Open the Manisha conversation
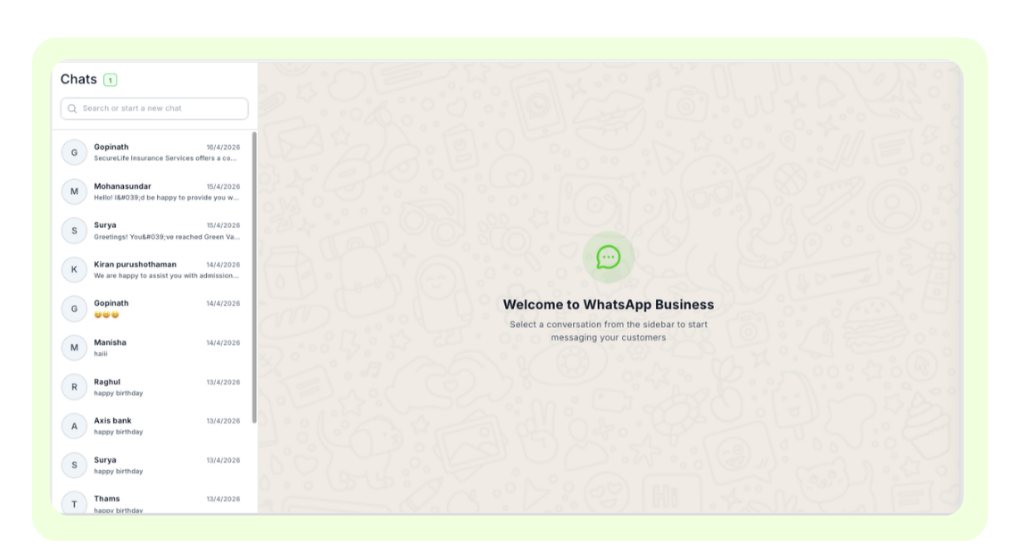 coord(153,347)
